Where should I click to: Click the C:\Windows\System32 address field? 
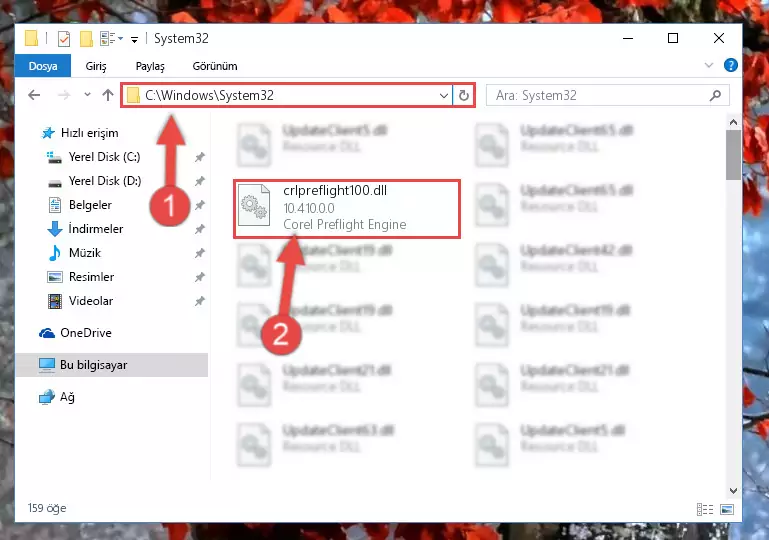287,95
